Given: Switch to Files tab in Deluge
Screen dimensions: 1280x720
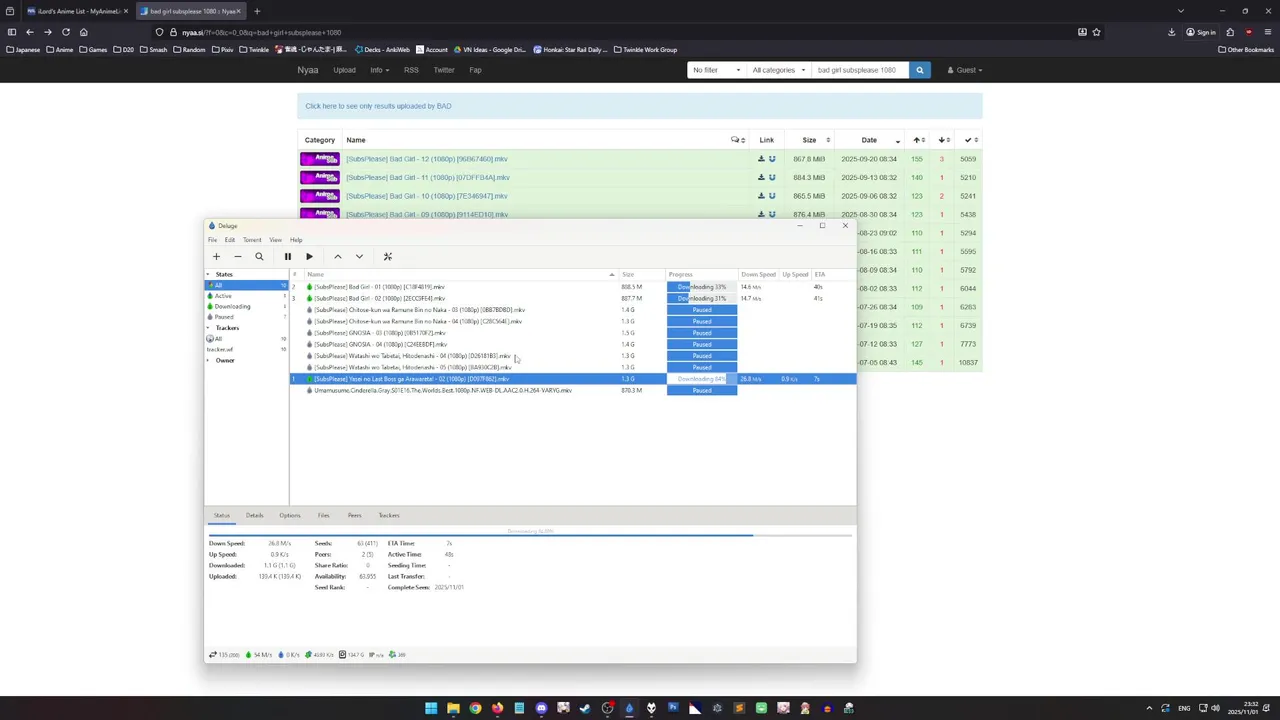Looking at the screenshot, I should coord(323,516).
